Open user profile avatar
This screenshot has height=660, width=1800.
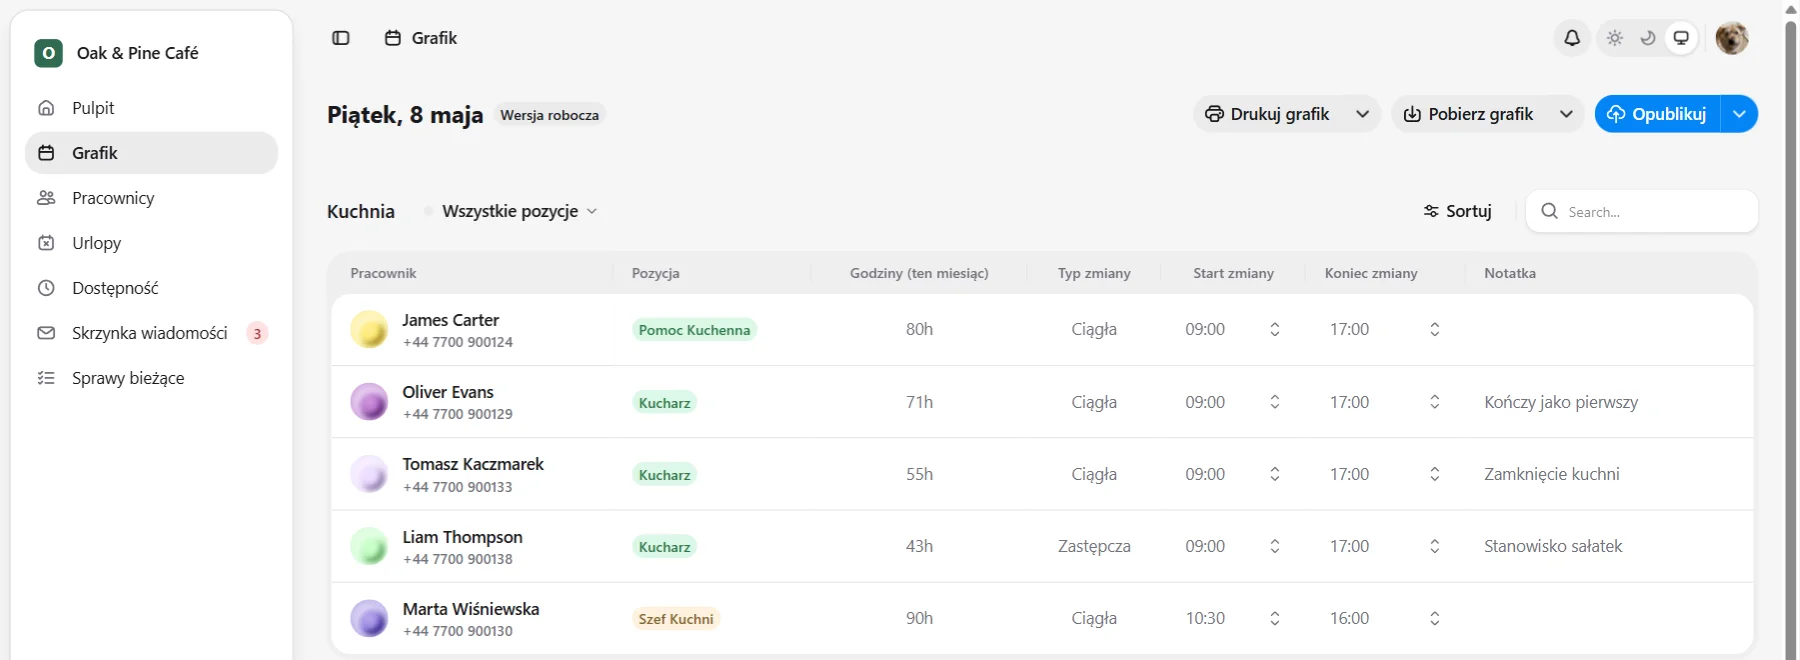(x=1732, y=38)
